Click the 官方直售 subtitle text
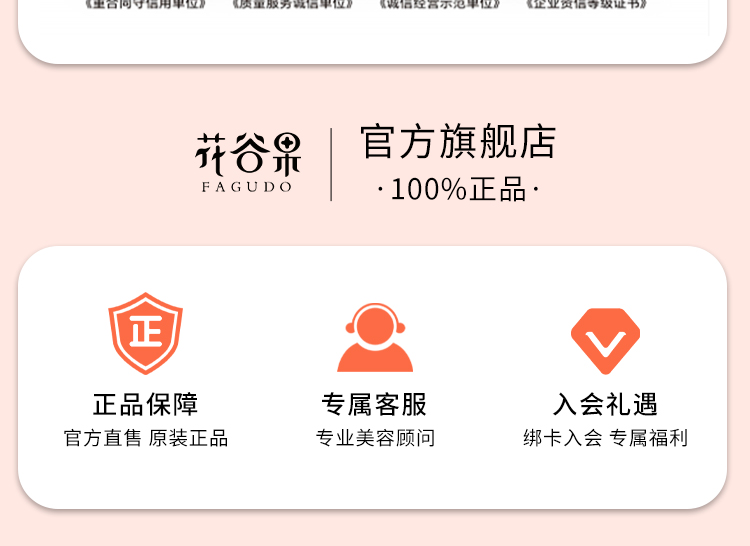Screen dimensions: 750x546 click(103, 438)
